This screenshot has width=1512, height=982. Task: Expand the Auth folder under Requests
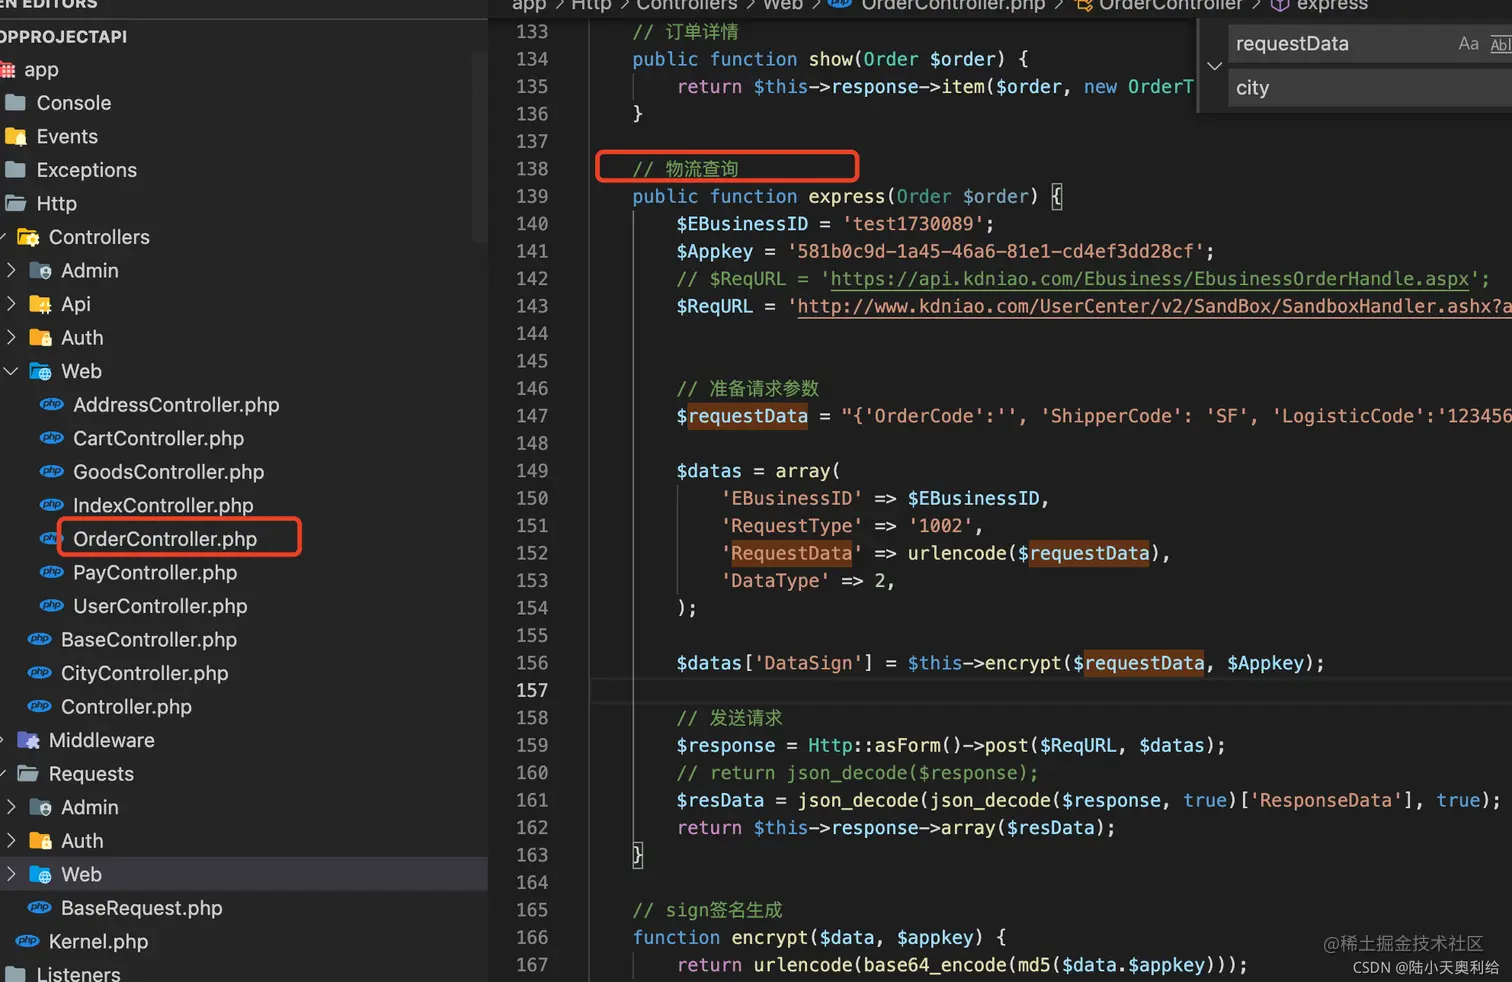[x=11, y=841]
